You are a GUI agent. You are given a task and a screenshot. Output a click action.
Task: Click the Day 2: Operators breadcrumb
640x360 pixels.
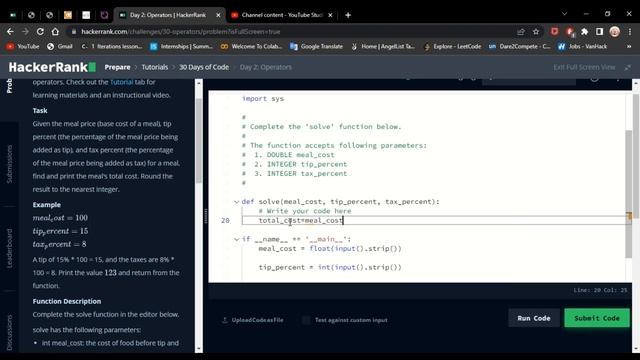coord(266,67)
